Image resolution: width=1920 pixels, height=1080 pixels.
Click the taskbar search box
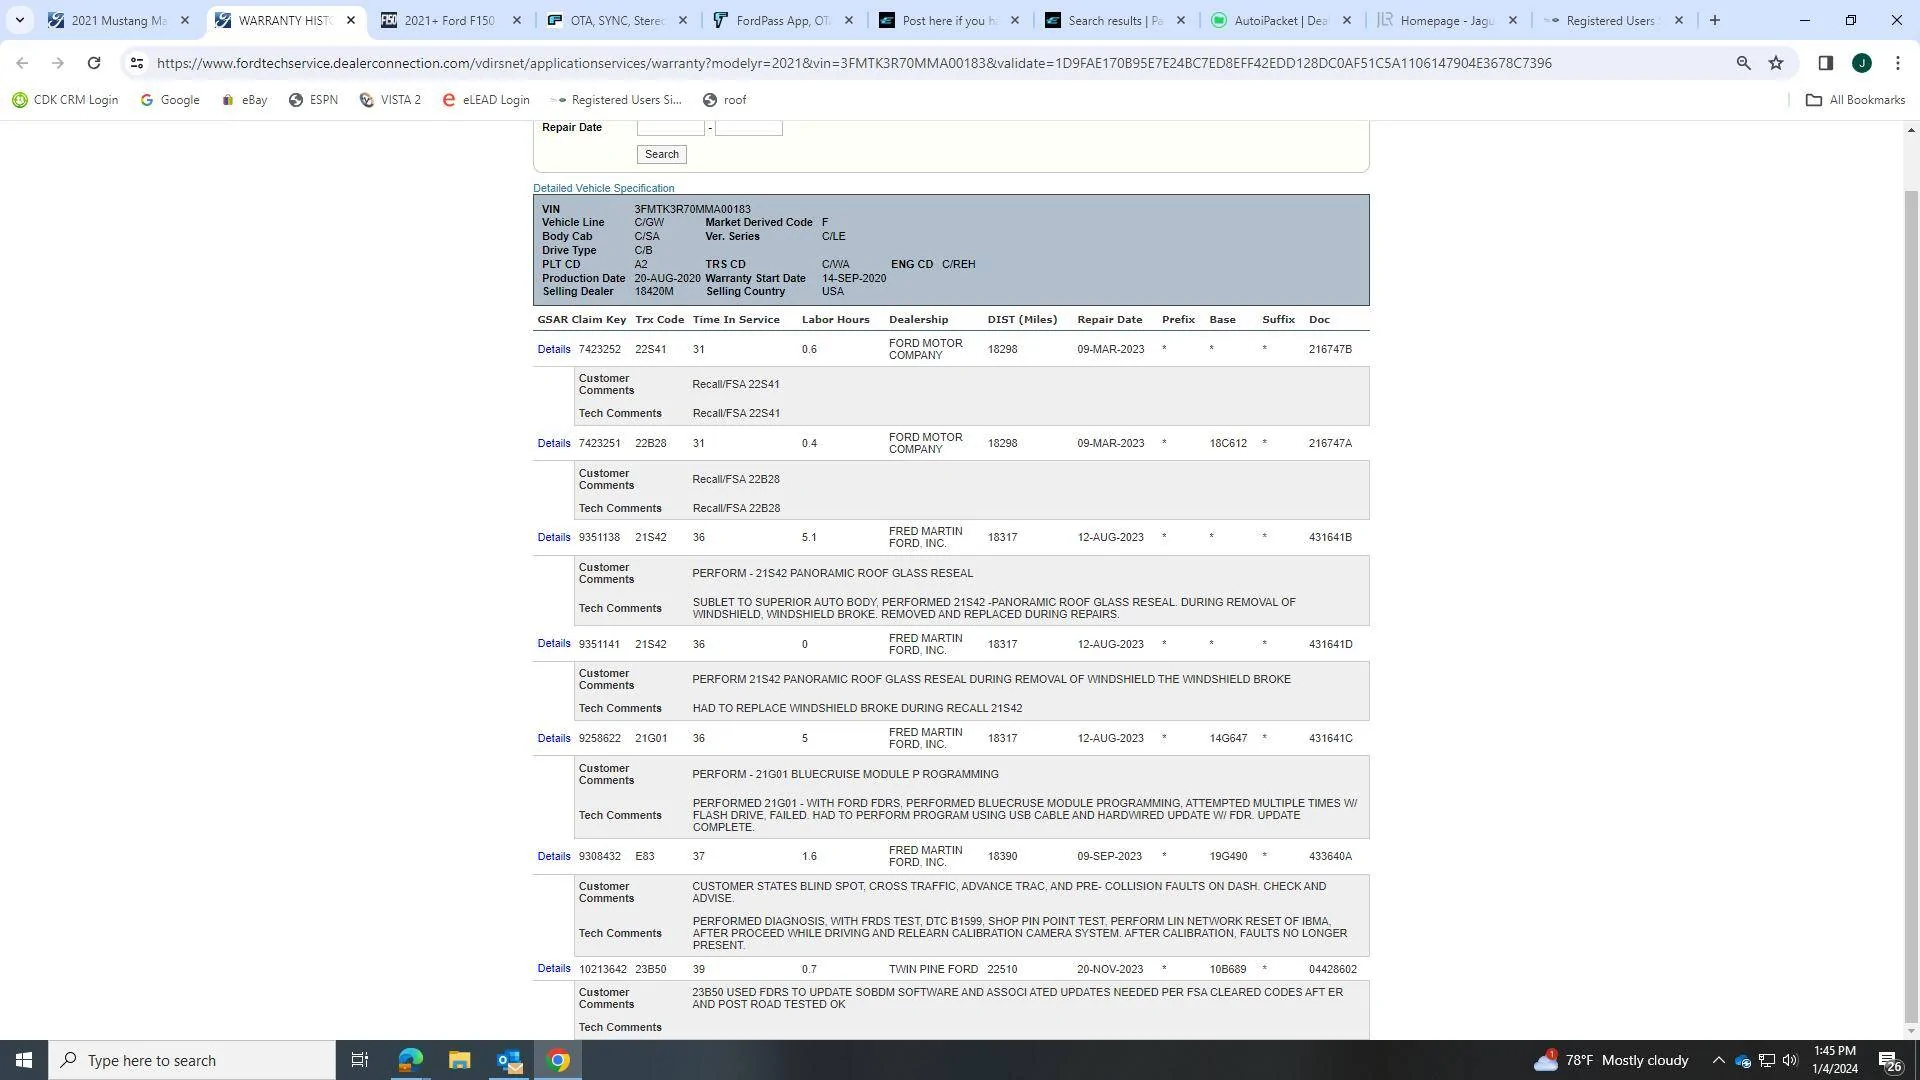[192, 1060]
